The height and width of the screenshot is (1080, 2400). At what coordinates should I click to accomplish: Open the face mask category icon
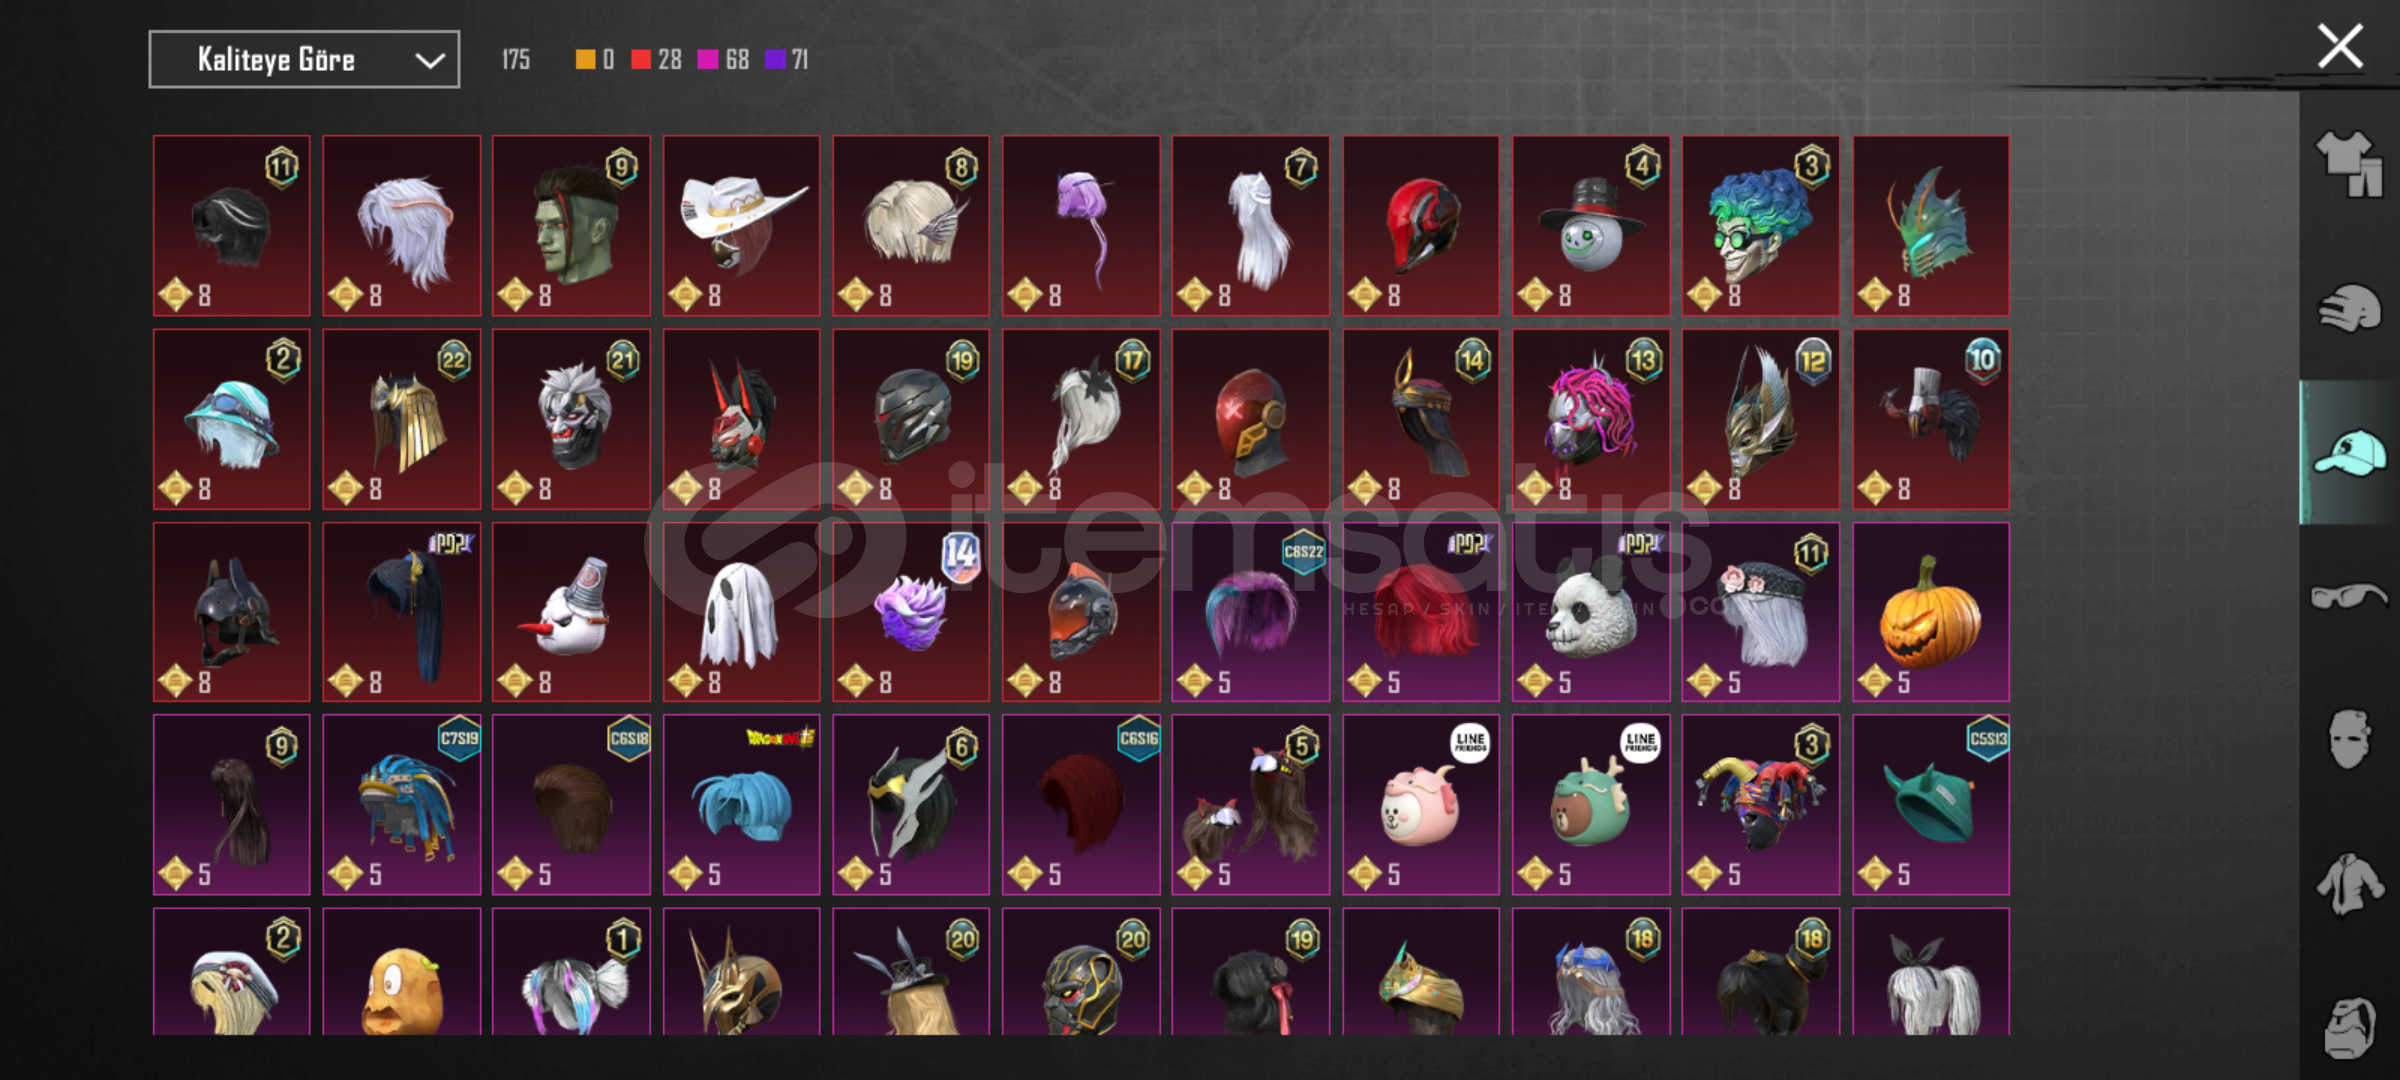tap(2349, 739)
